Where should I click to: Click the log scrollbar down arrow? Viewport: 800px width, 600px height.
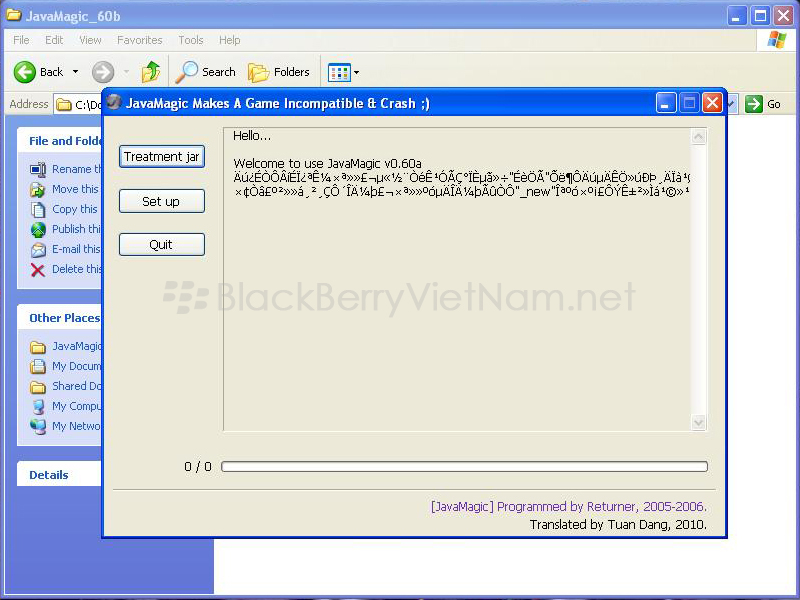point(698,422)
